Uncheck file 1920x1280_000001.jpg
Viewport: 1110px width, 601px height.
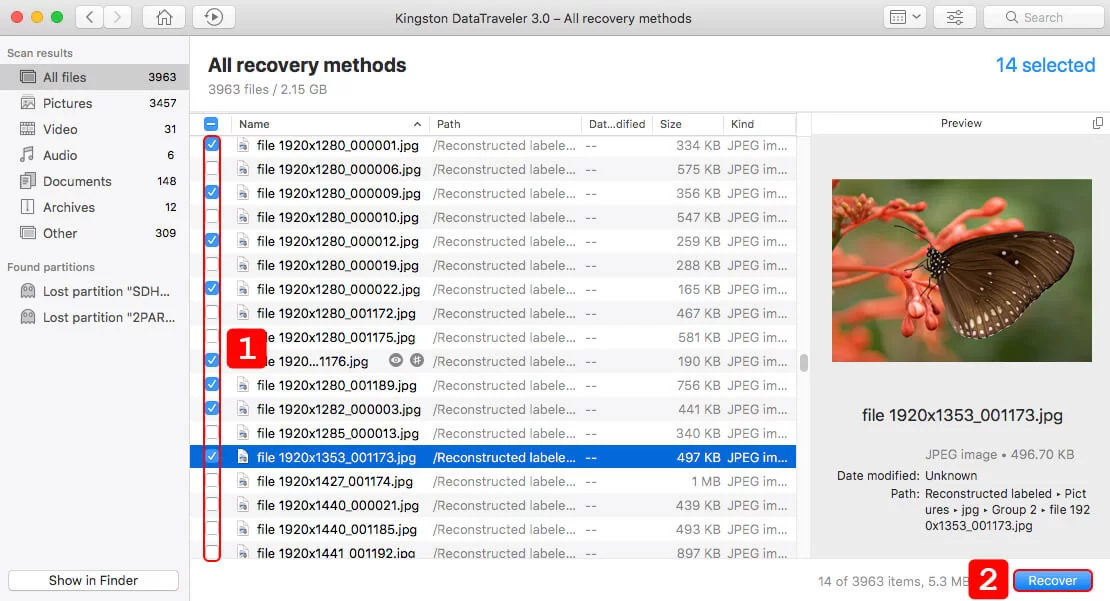coord(211,145)
